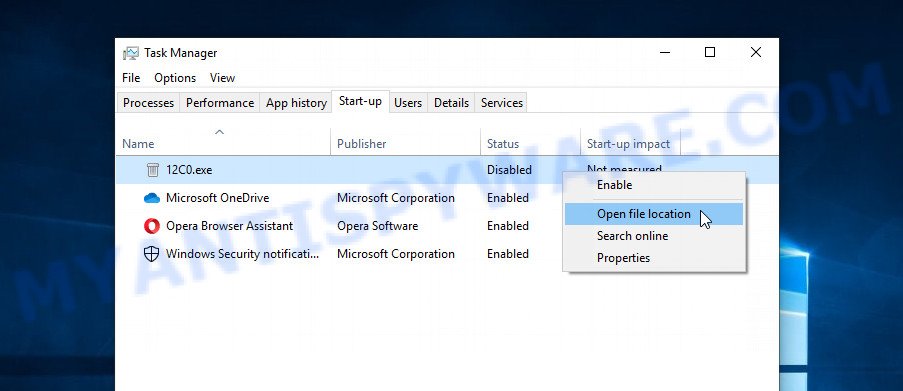This screenshot has height=391, width=903.
Task: Open the File menu
Action: tap(131, 78)
